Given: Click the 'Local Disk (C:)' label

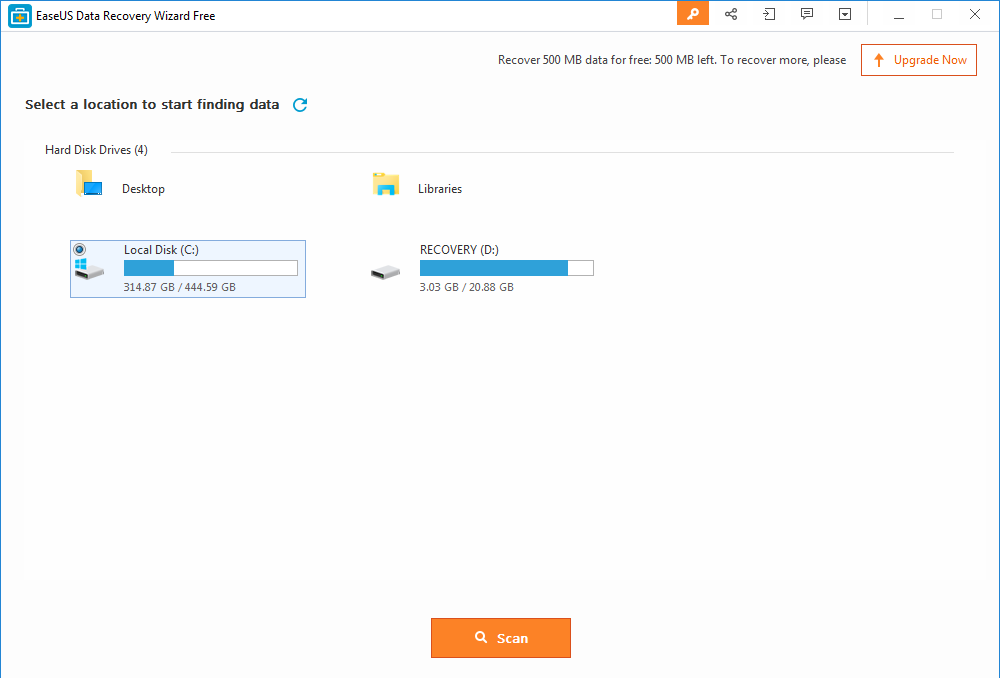Looking at the screenshot, I should click(161, 250).
